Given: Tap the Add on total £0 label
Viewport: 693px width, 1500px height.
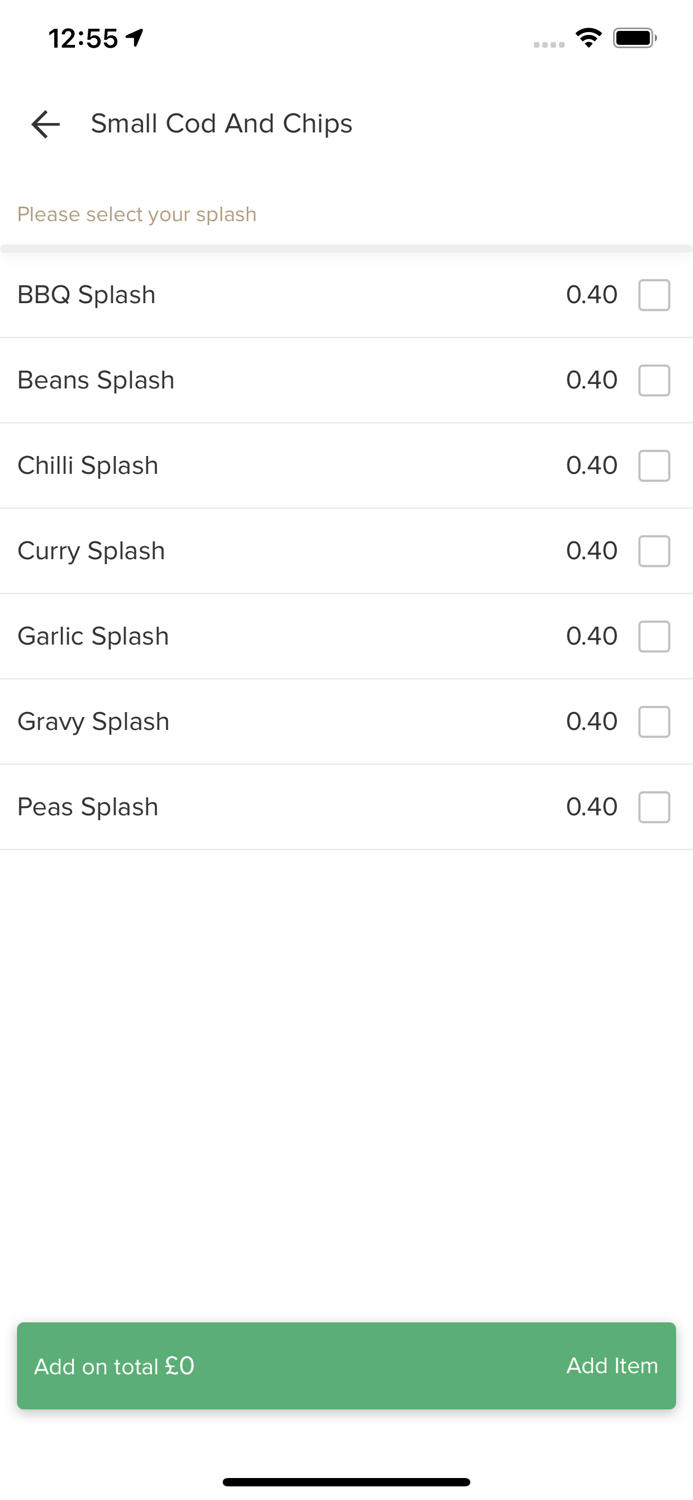Looking at the screenshot, I should [114, 1366].
